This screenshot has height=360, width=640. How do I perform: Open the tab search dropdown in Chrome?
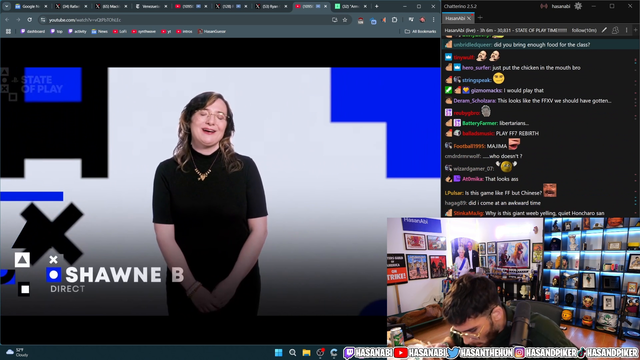coord(7,7)
